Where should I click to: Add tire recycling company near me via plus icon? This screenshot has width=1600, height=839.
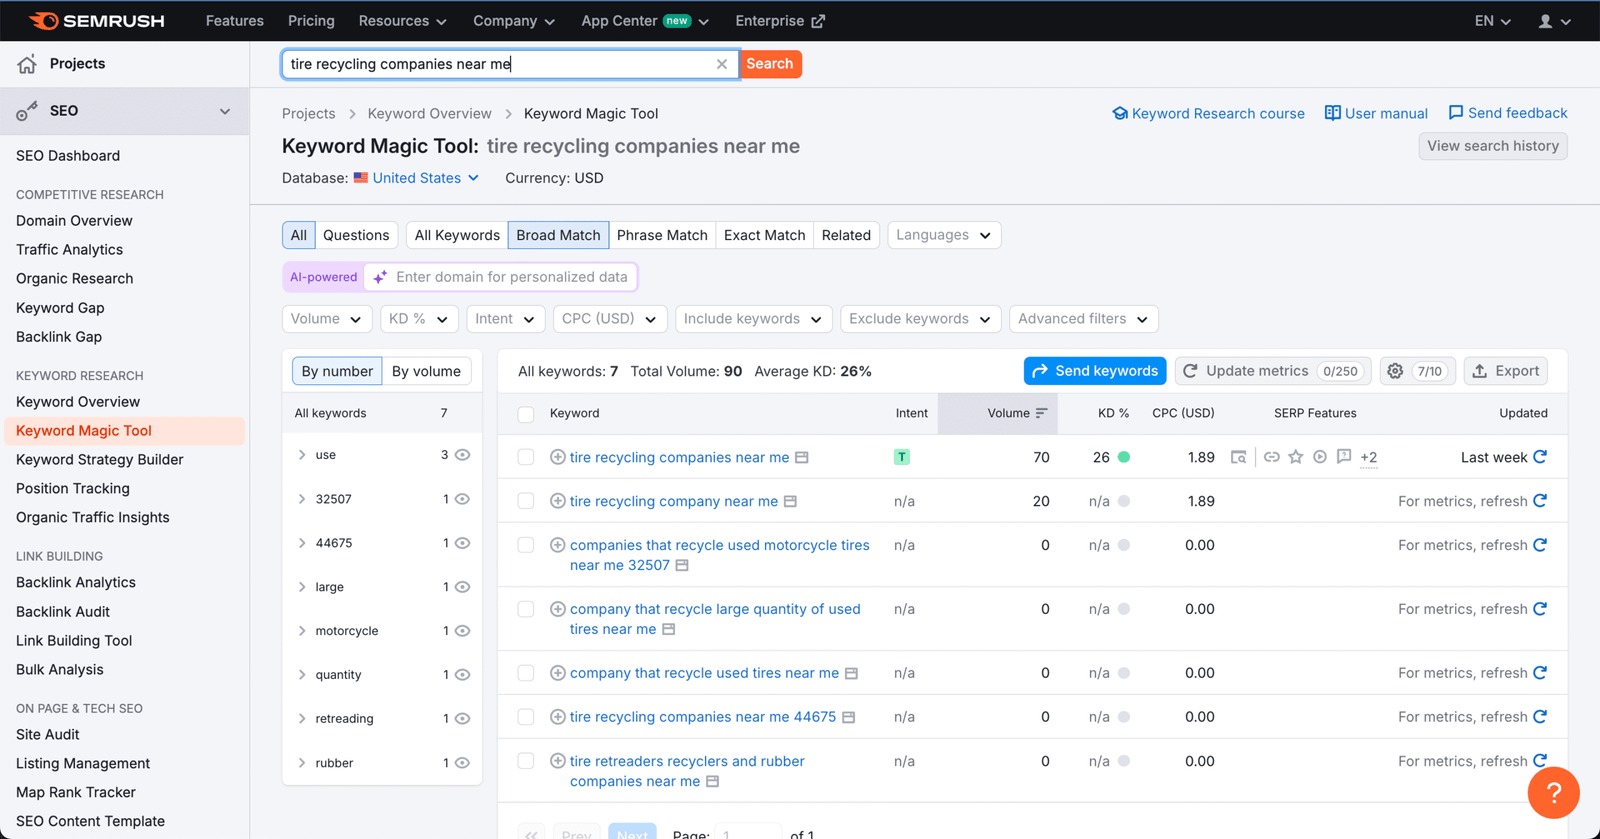558,501
